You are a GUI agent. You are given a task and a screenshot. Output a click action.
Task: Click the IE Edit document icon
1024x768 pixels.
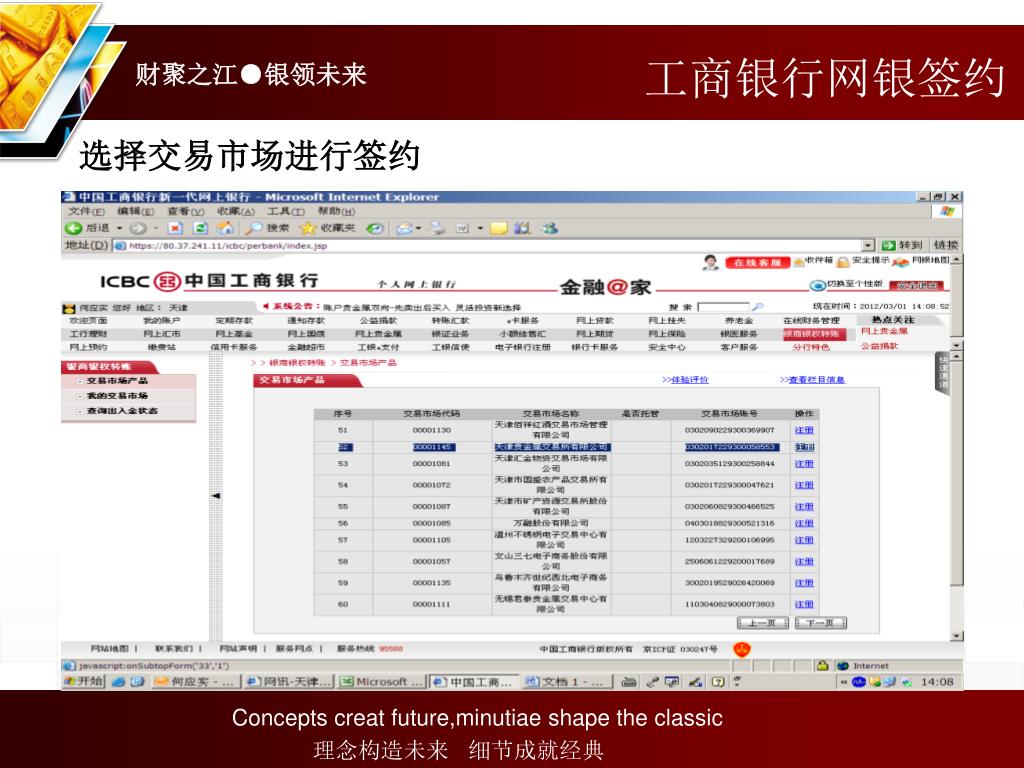click(x=462, y=228)
